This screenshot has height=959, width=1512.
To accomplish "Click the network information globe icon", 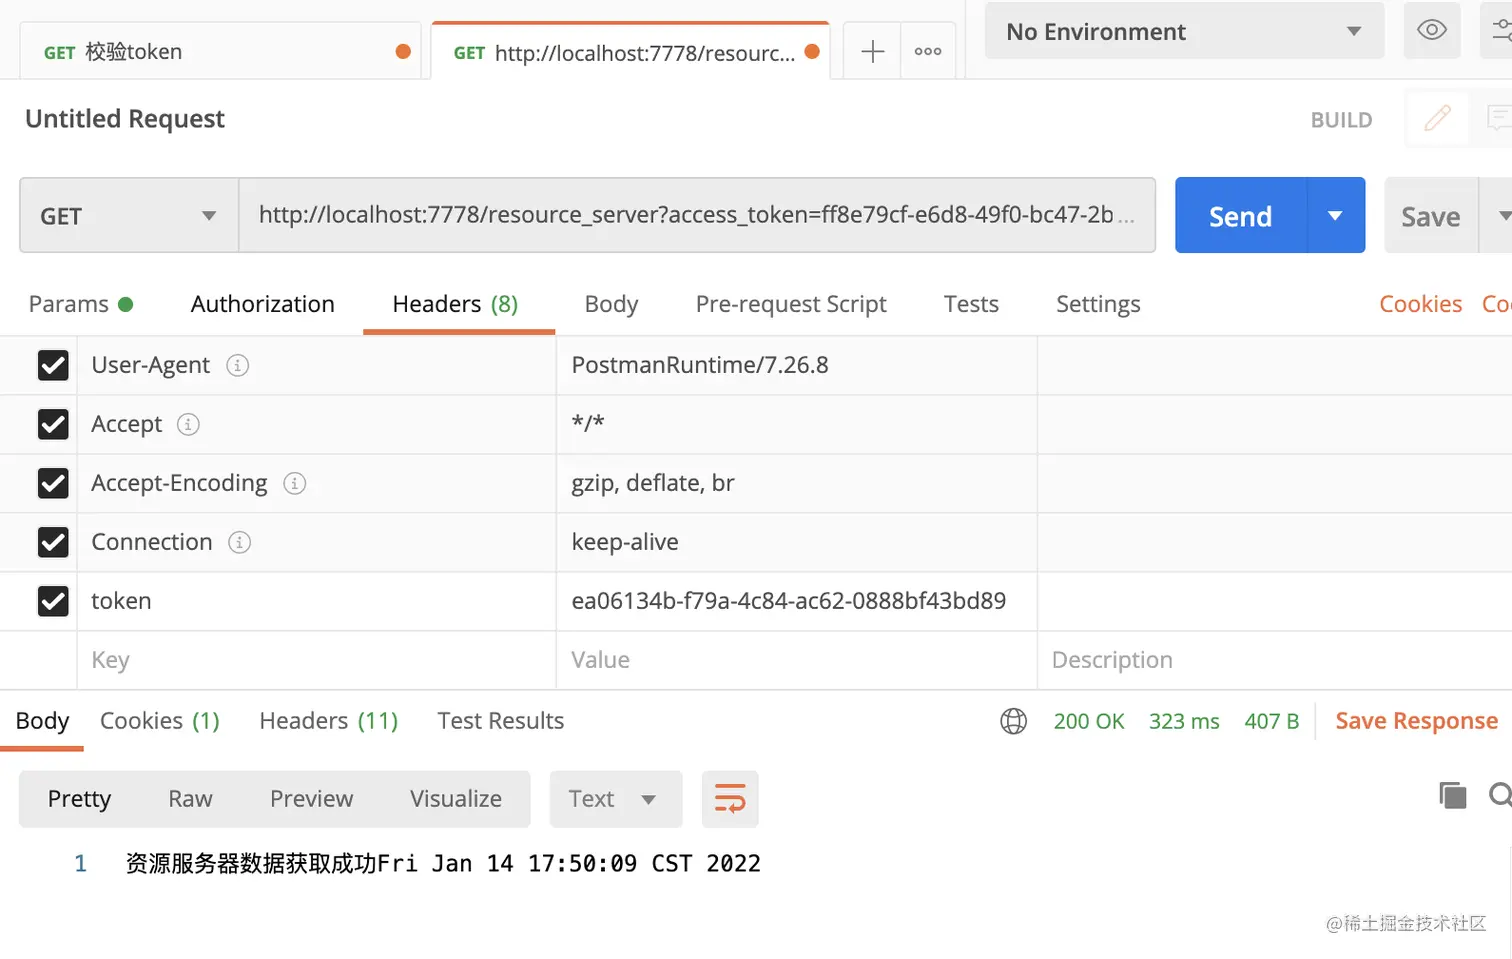I will pos(1013,721).
